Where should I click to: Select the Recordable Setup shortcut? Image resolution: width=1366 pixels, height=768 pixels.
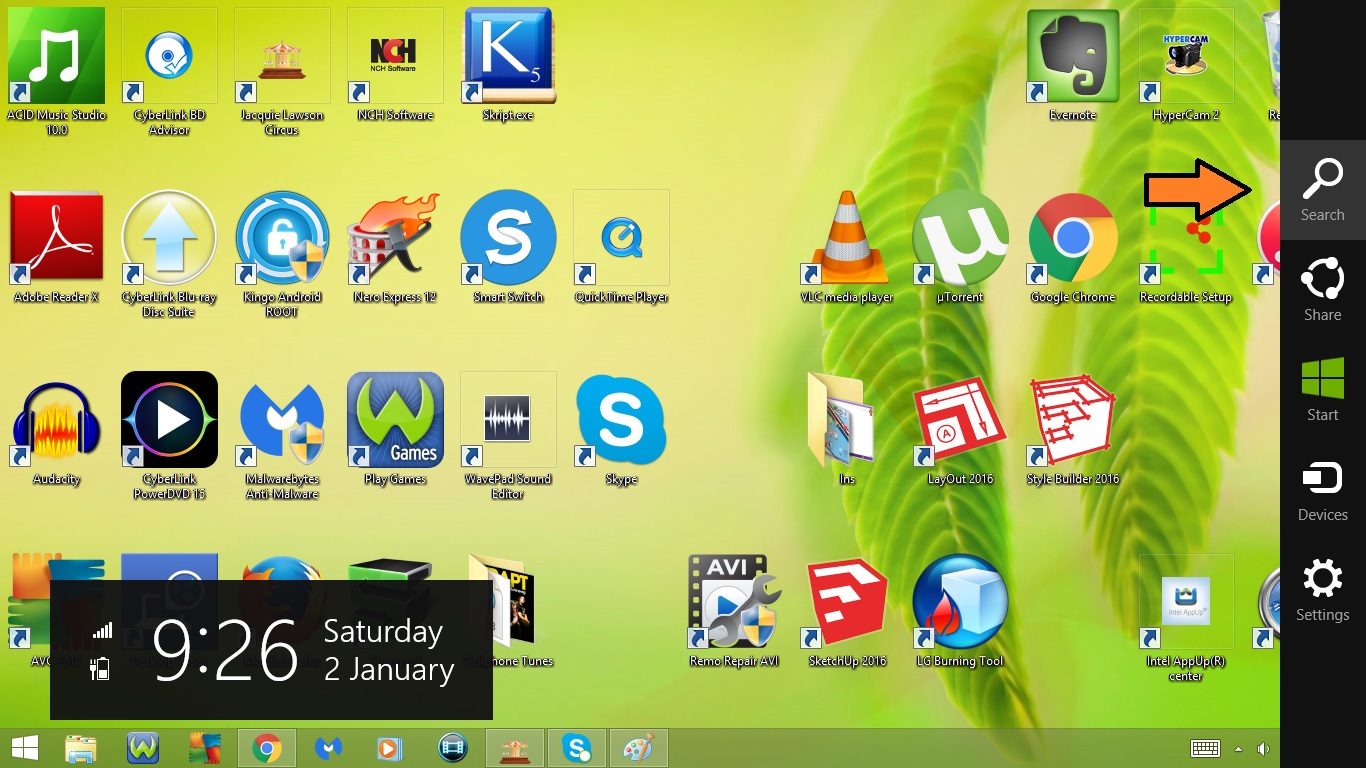1186,245
